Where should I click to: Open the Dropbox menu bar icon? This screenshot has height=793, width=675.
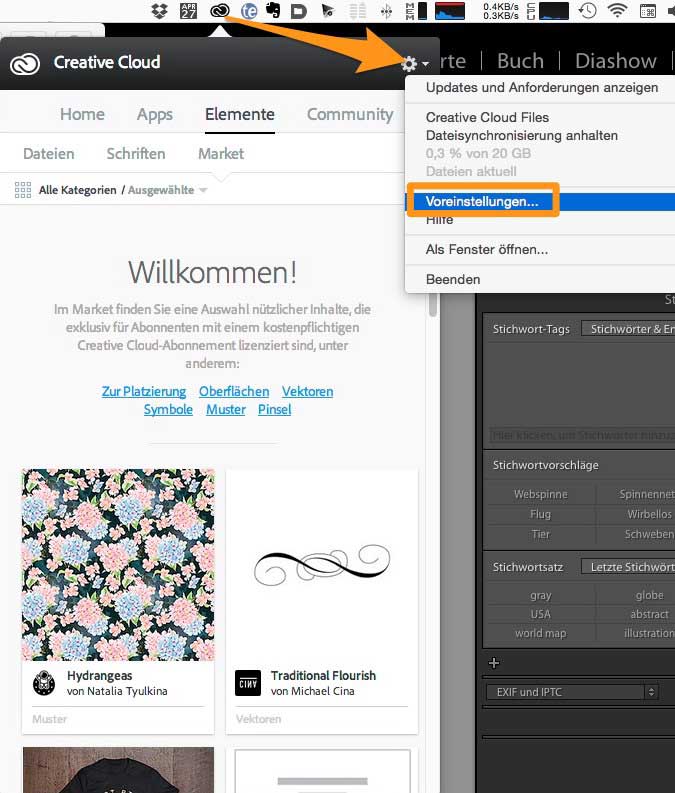coord(160,11)
